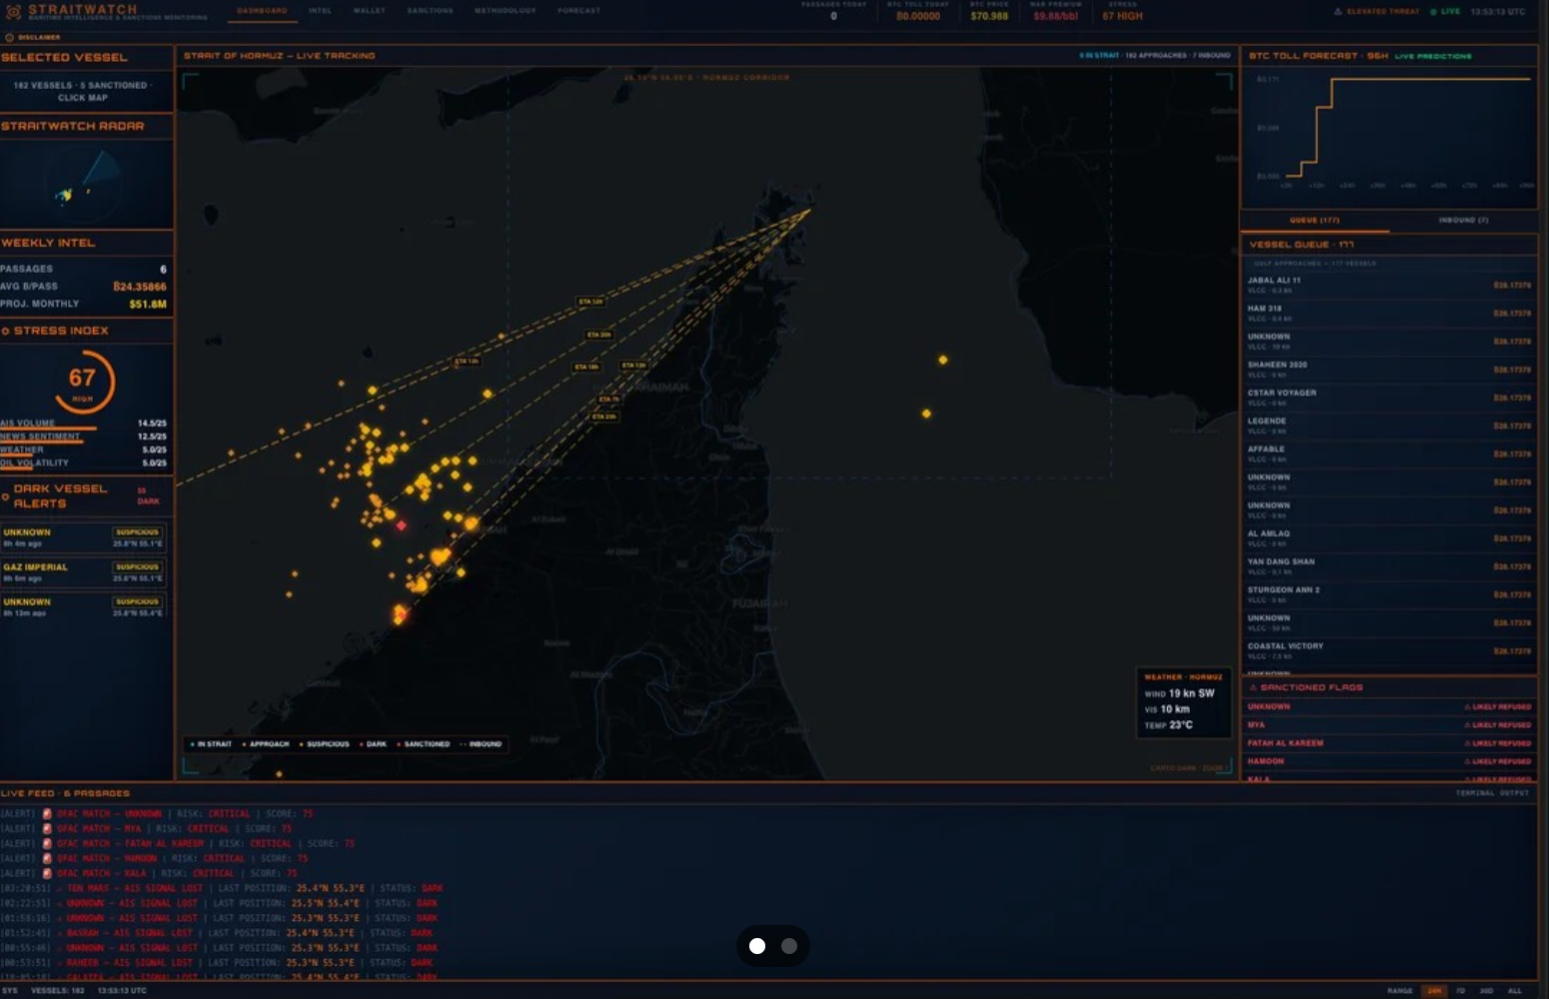
Task: Click the BTC price value $70.988
Action: pos(989,16)
